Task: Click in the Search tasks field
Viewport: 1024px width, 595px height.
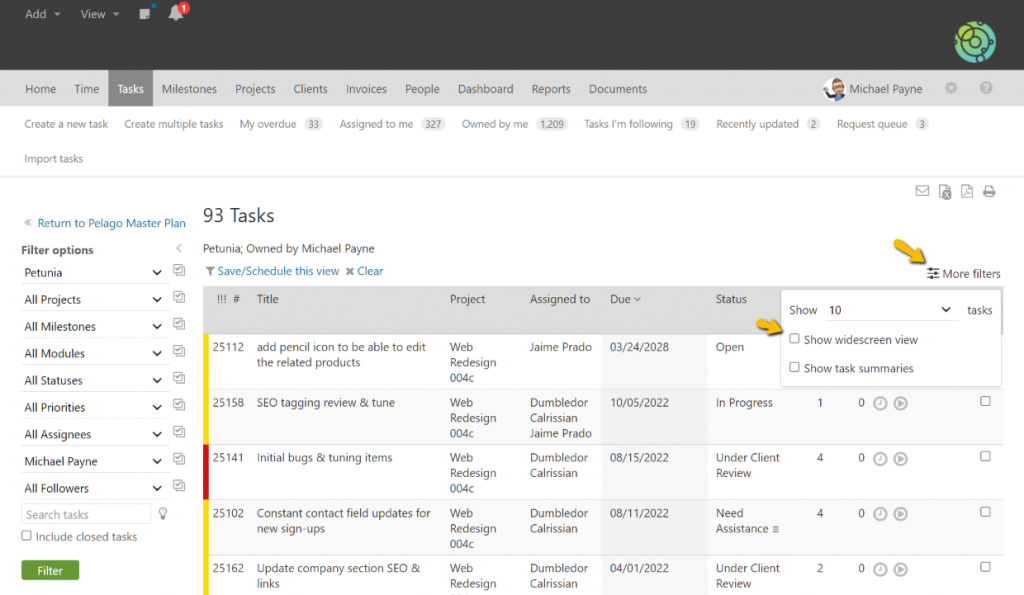Action: pos(86,514)
